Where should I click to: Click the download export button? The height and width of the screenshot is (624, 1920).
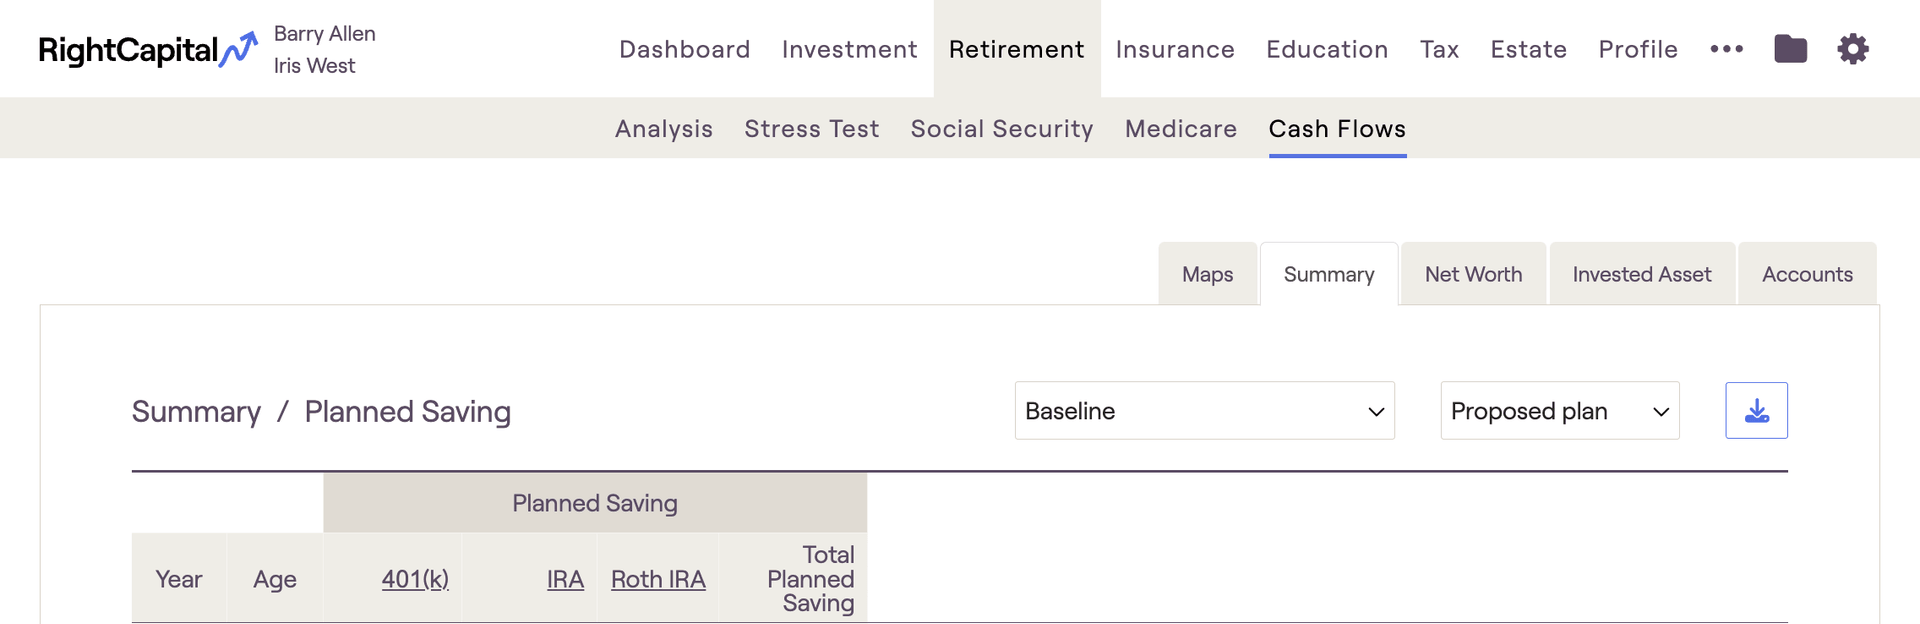pos(1756,411)
